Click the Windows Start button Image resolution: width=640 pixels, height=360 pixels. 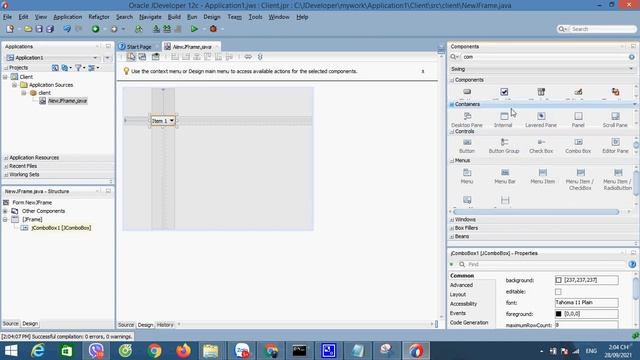pyautogui.click(x=11, y=351)
